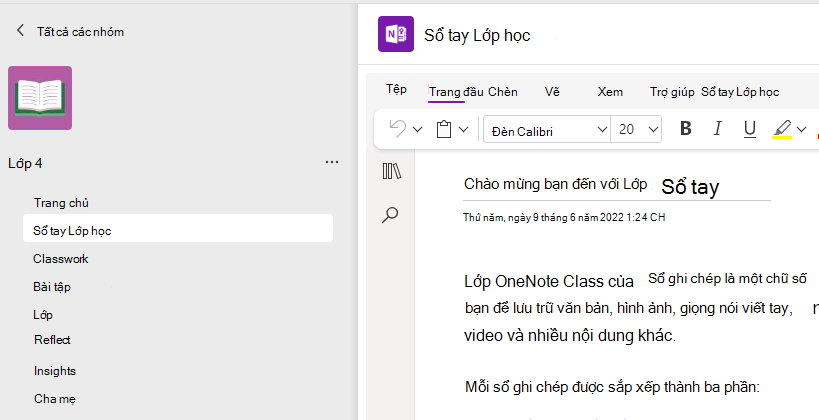
Task: Apply yellow text highlight color
Action: [x=782, y=129]
